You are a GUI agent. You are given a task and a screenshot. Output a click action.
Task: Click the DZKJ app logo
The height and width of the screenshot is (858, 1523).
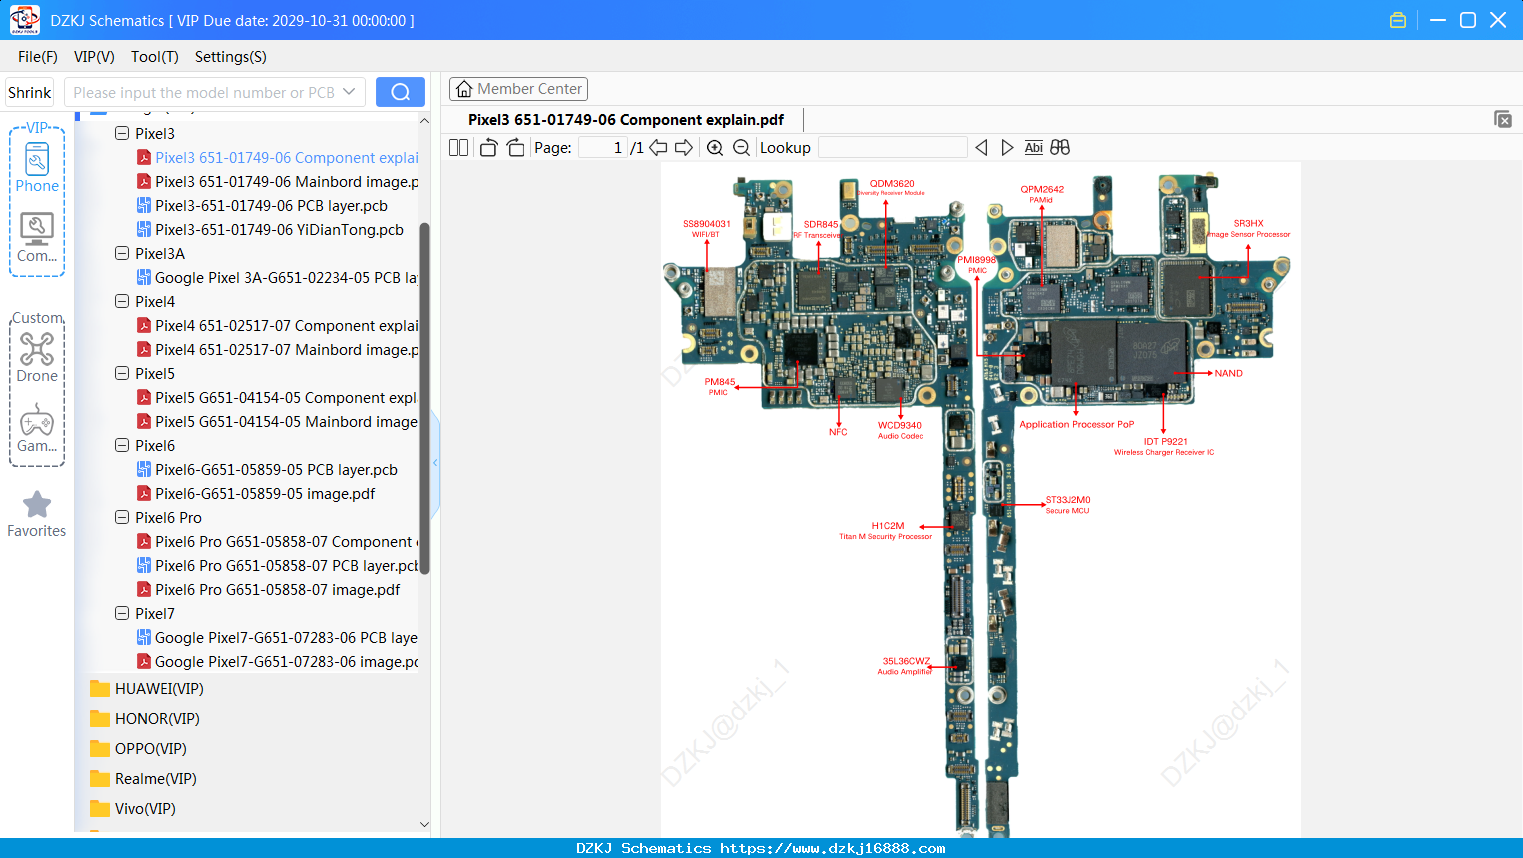(x=25, y=20)
